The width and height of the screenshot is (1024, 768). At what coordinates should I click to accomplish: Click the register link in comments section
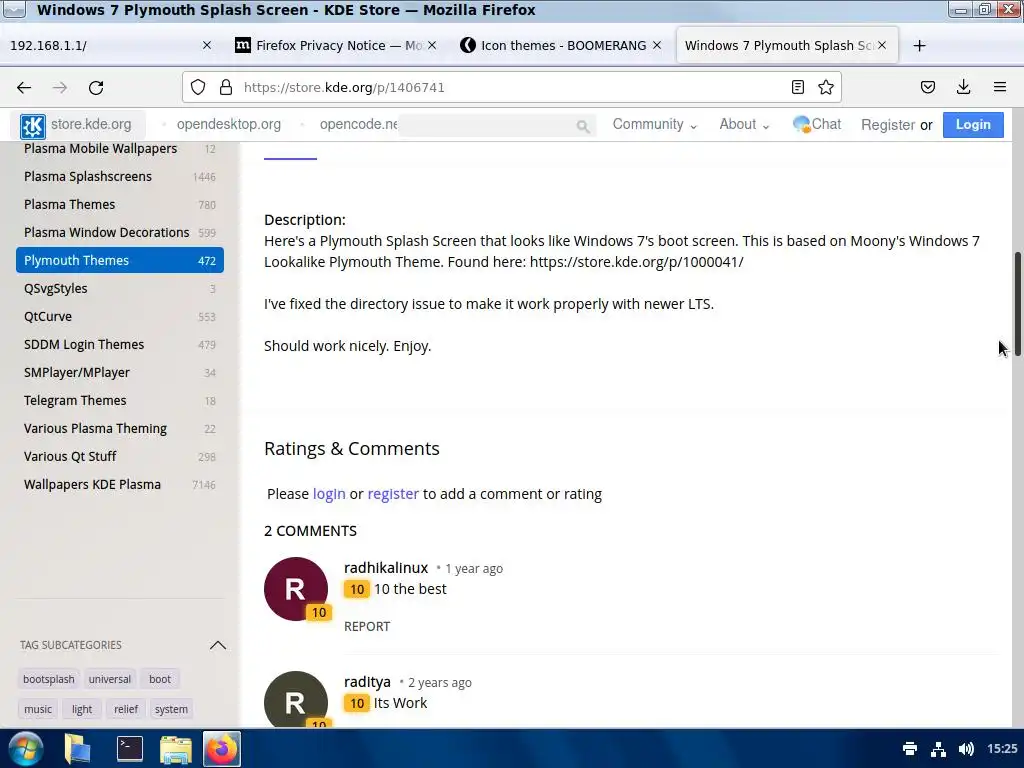click(393, 494)
